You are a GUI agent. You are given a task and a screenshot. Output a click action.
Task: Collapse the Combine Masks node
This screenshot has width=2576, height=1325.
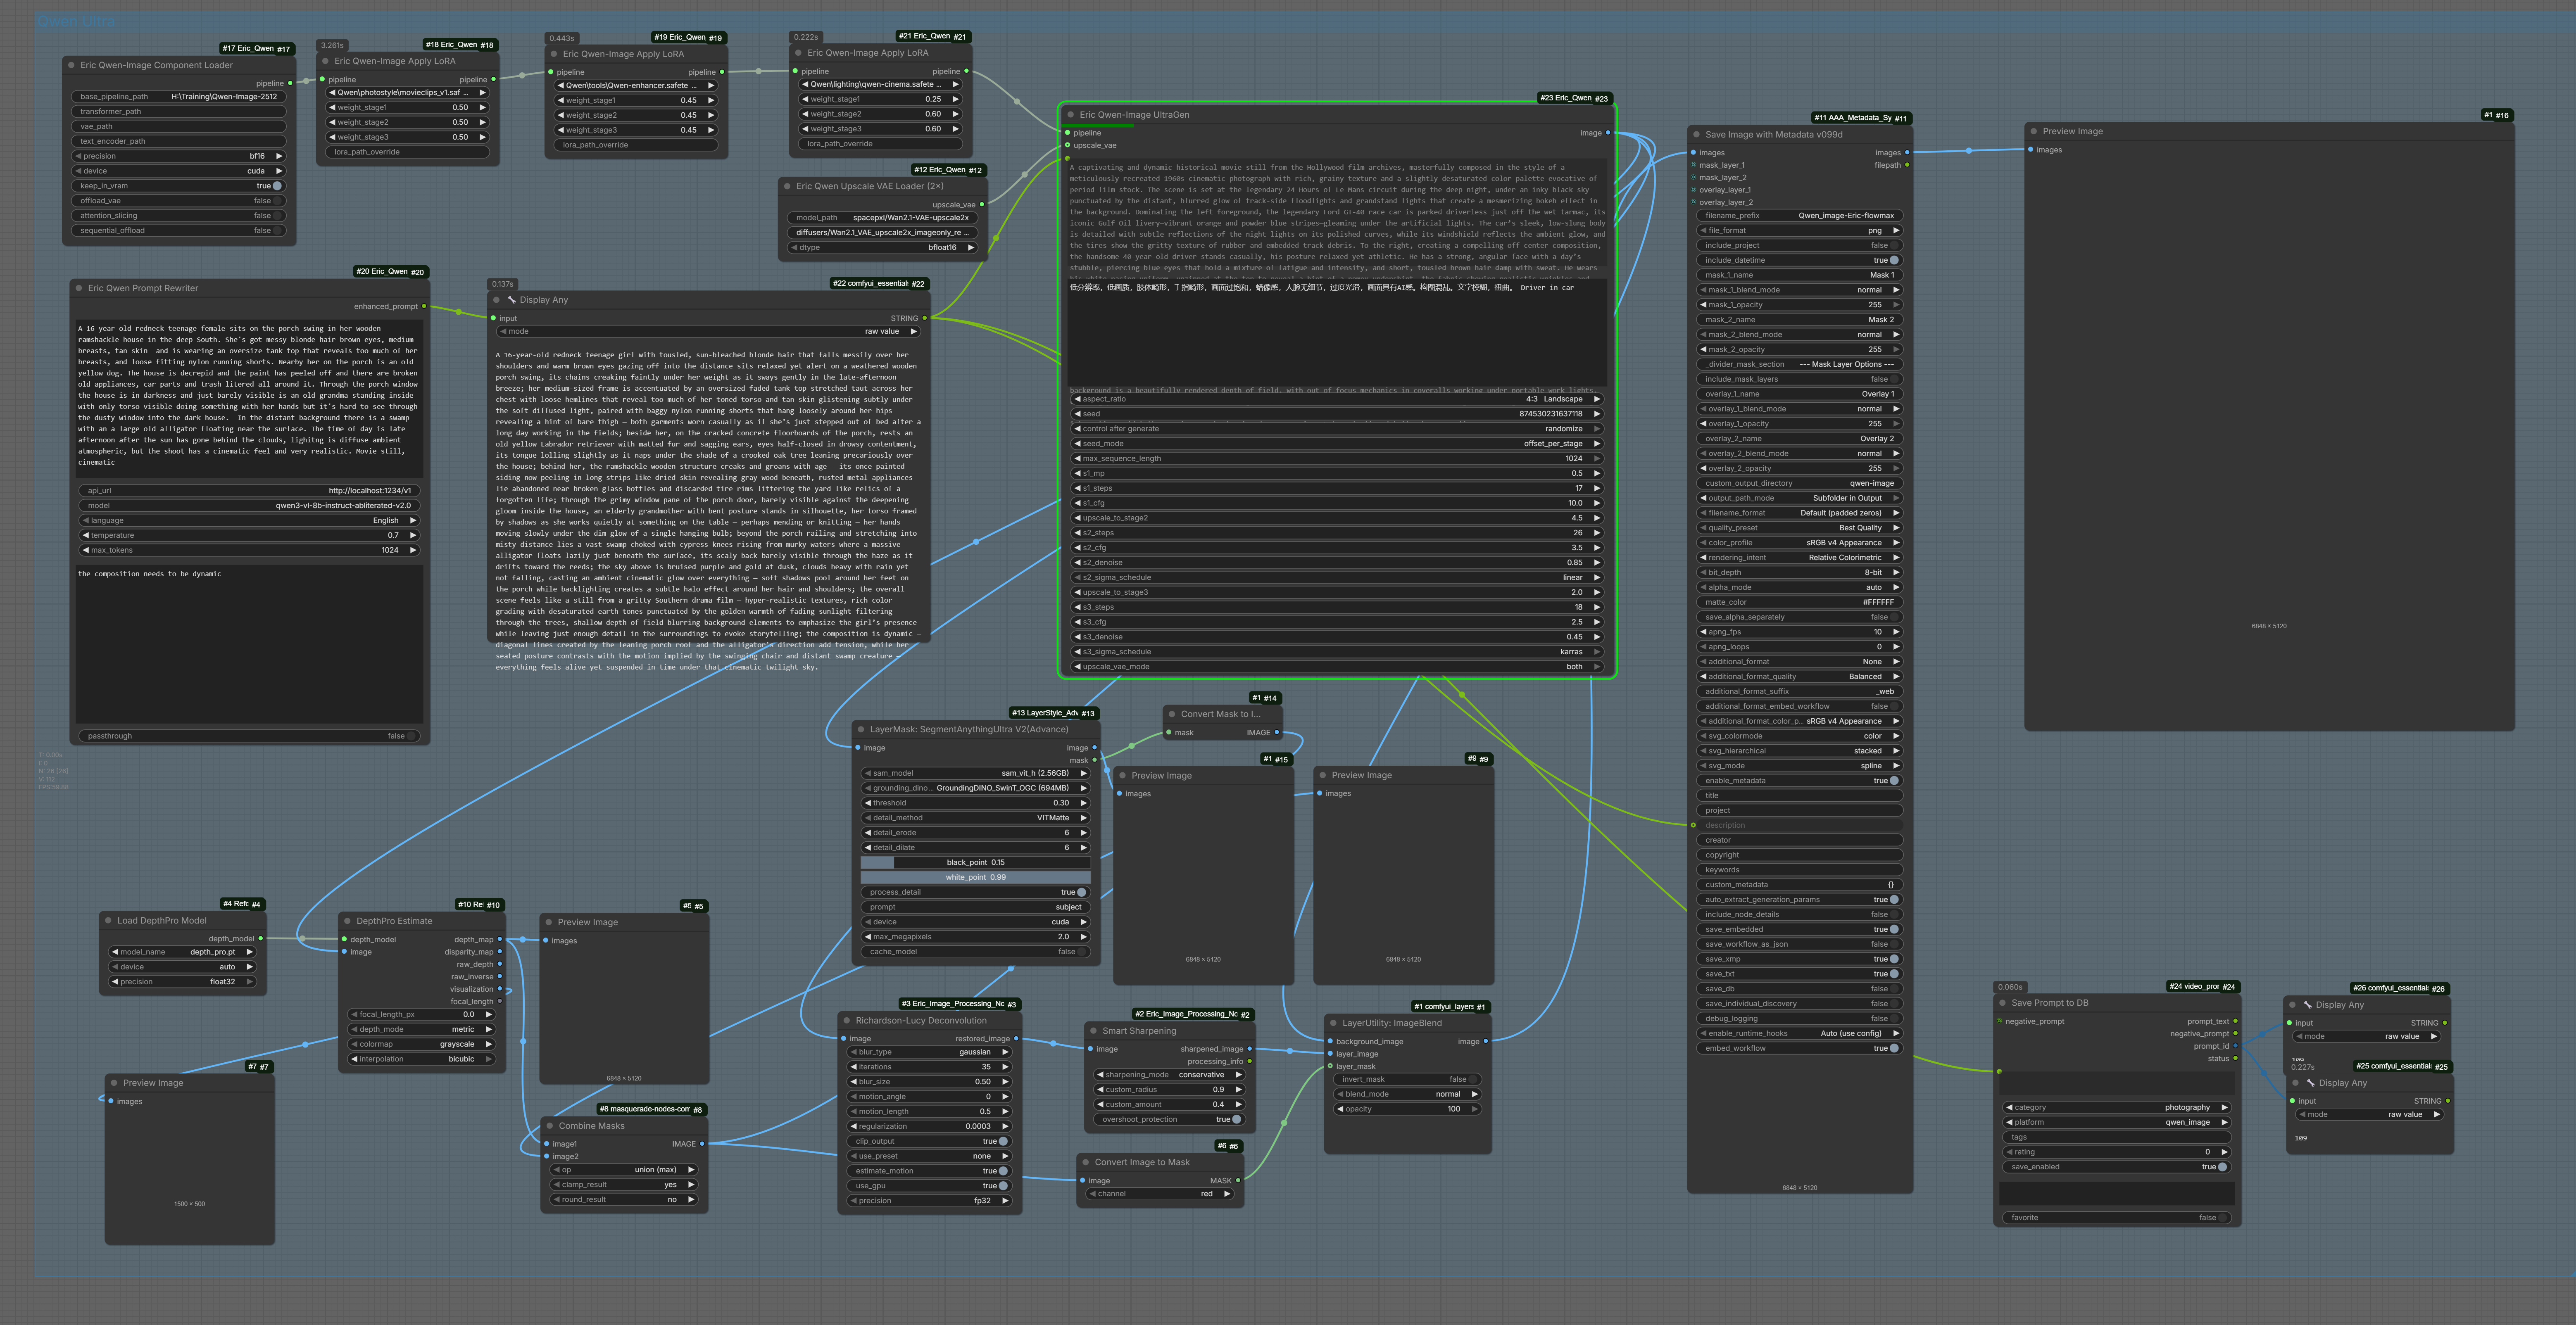click(x=550, y=1126)
